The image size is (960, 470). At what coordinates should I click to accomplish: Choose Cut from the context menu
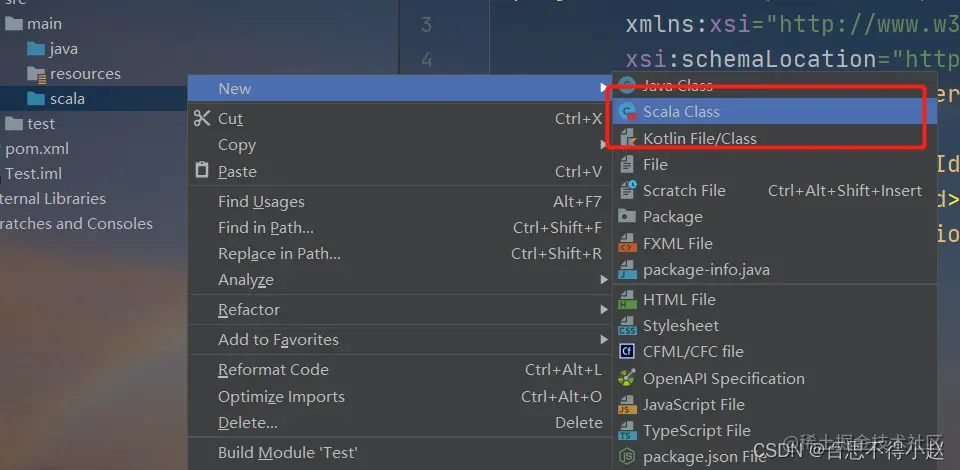pos(400,119)
